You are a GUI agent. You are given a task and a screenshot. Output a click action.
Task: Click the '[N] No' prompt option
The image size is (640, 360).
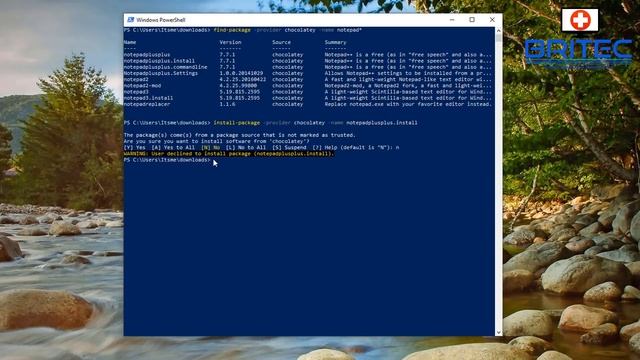211,147
